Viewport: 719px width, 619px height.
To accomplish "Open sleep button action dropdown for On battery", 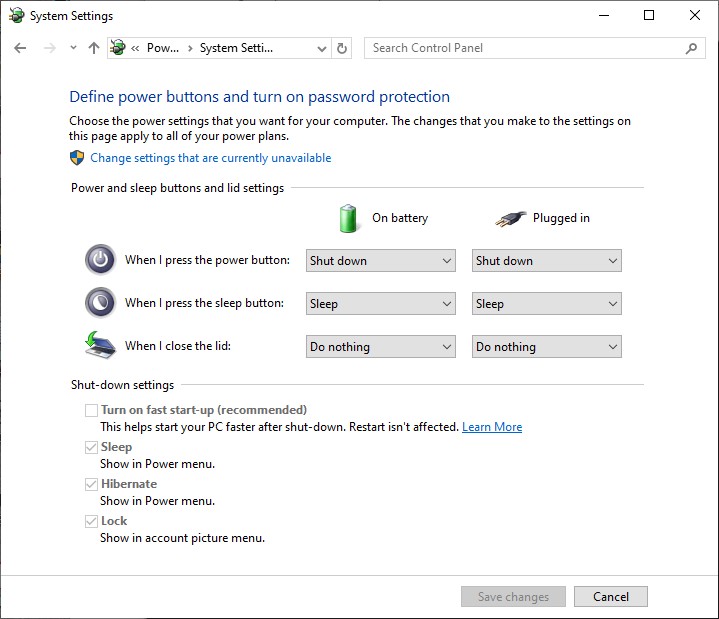I will point(381,304).
